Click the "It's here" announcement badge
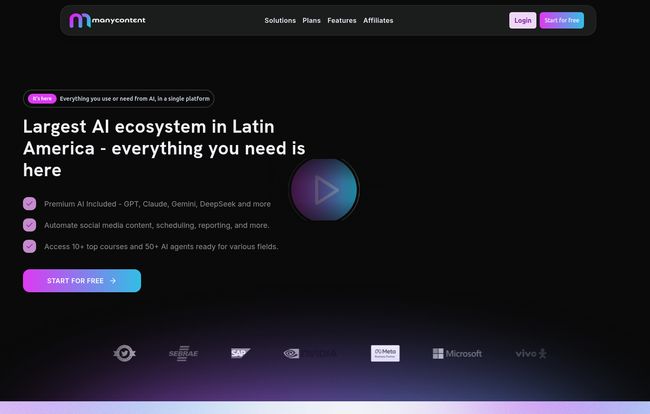The height and width of the screenshot is (414, 650). click(42, 98)
